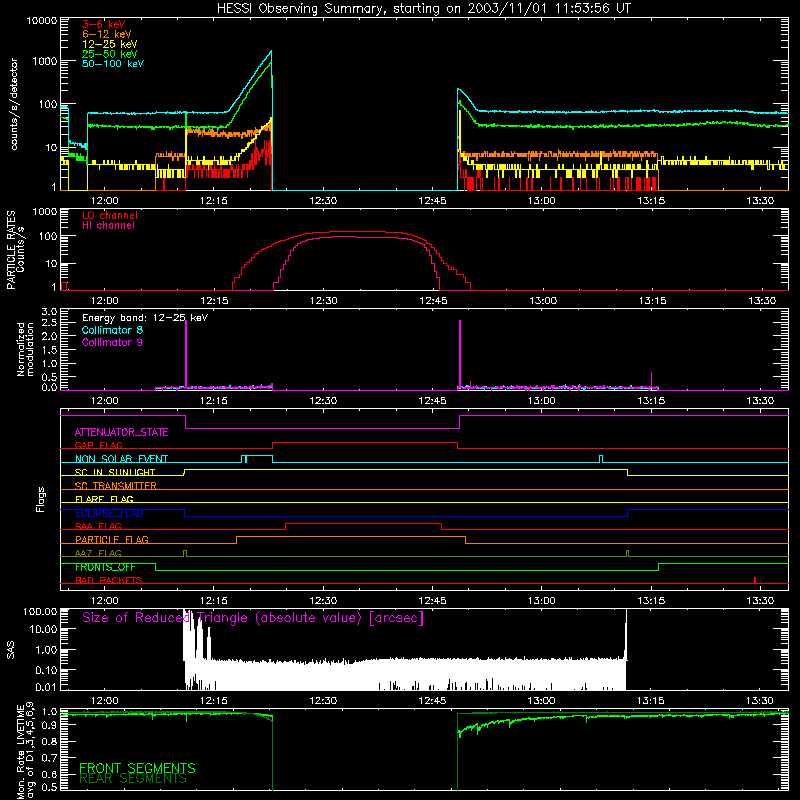Click the 10000 tick on the count-rate axis
The width and height of the screenshot is (800, 800).
click(x=42, y=21)
